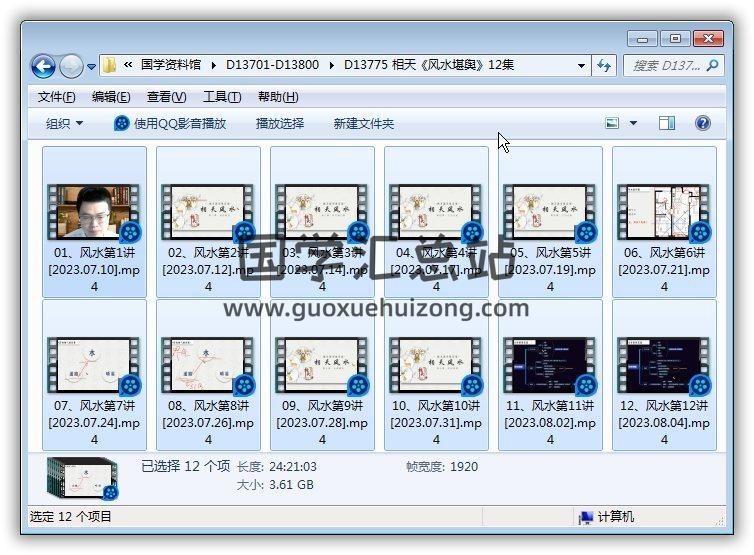Open the 查看(V) menu

[x=166, y=97]
